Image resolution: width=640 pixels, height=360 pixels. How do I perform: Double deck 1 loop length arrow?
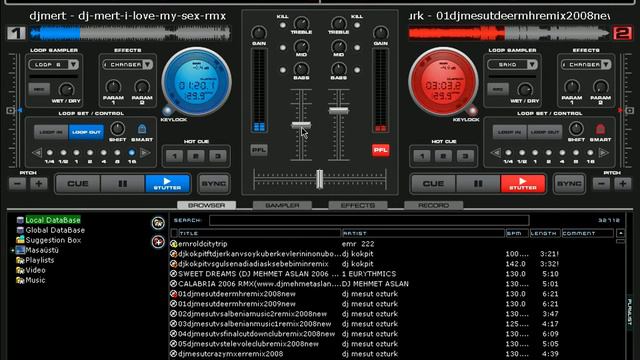coord(145,153)
